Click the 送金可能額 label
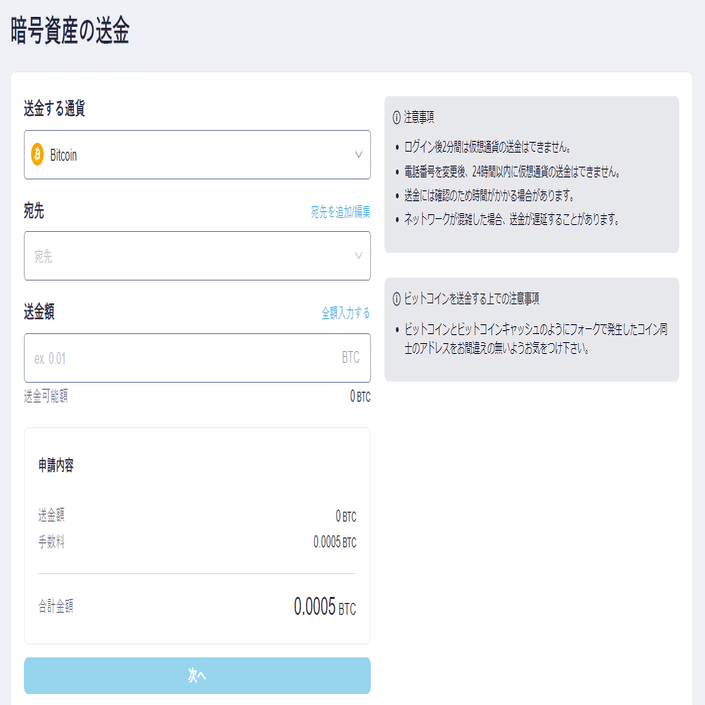Viewport: 705px width, 705px height. tap(46, 396)
